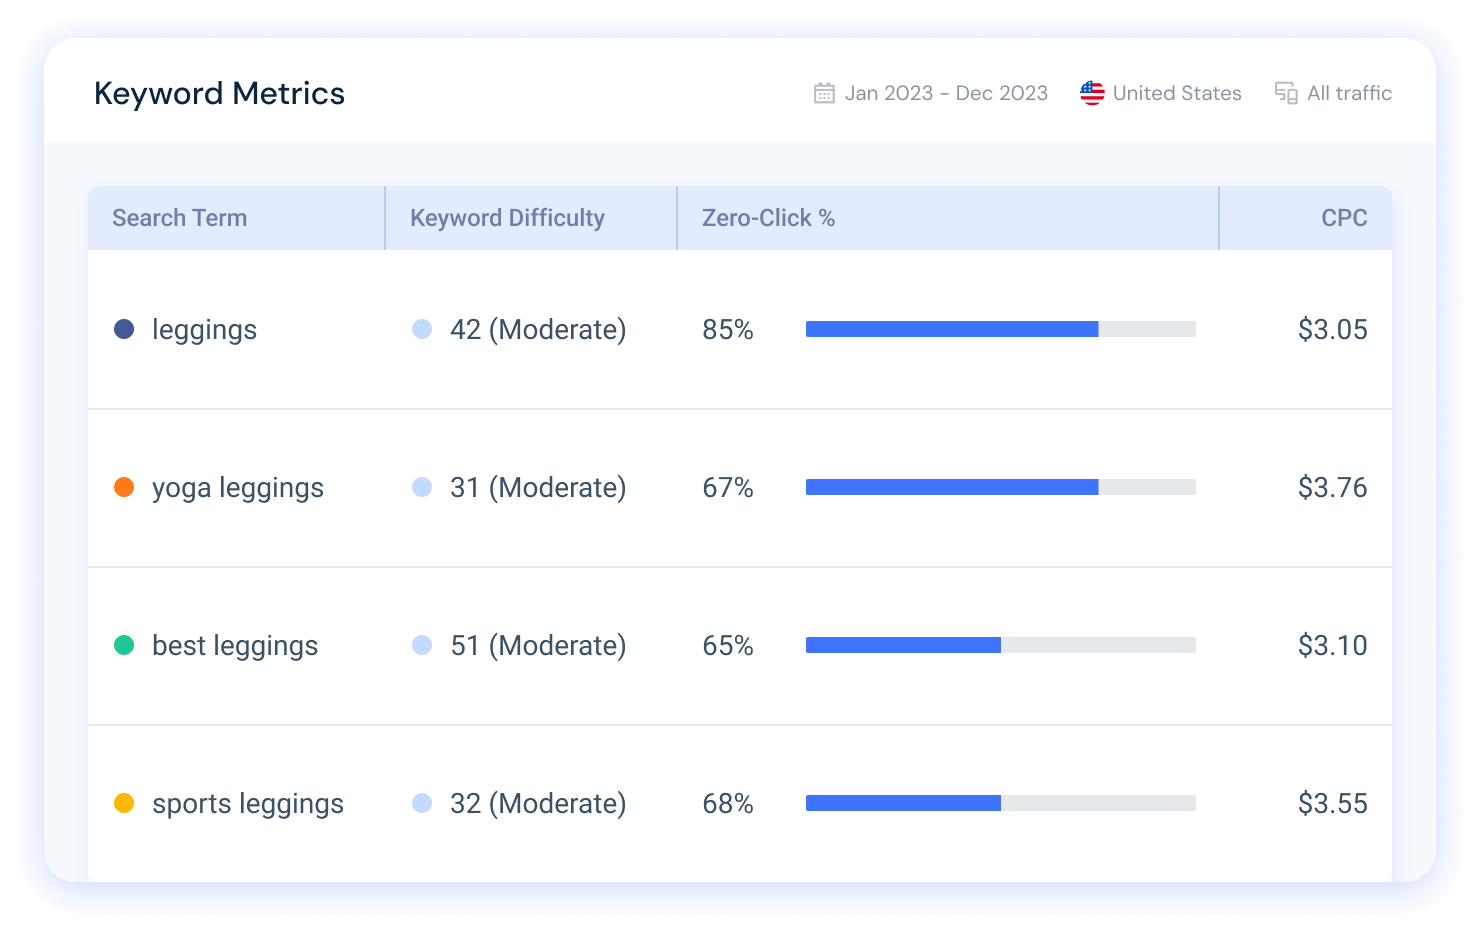Click the calendar icon near date range
Image resolution: width=1478 pixels, height=930 pixels.
tap(822, 92)
